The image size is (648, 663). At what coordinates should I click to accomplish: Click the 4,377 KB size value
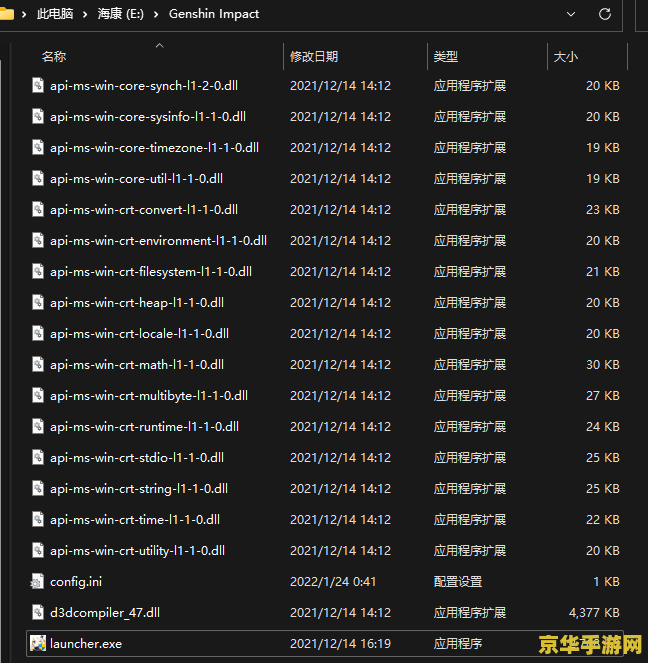pos(594,613)
